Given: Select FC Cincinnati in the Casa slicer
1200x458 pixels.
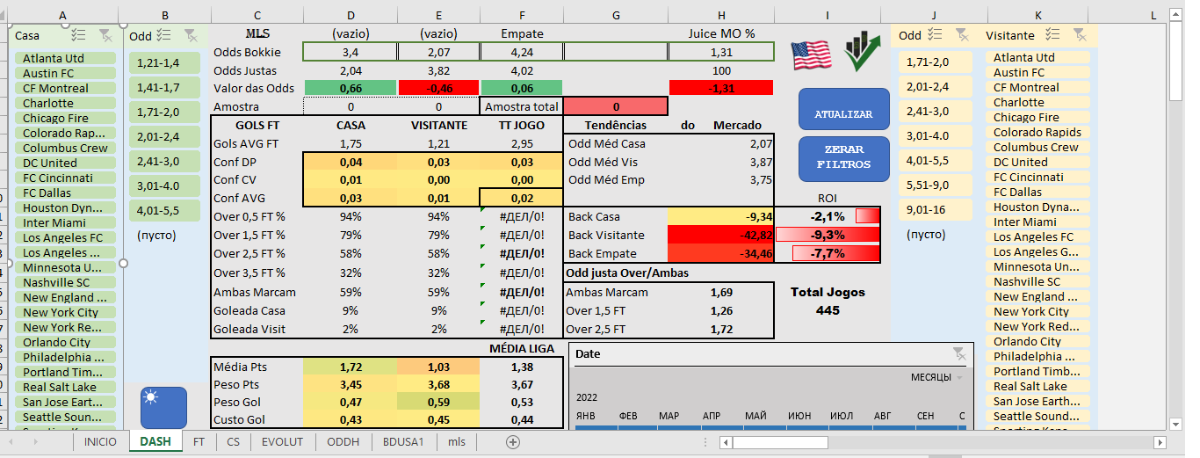Looking at the screenshot, I should tap(60, 178).
